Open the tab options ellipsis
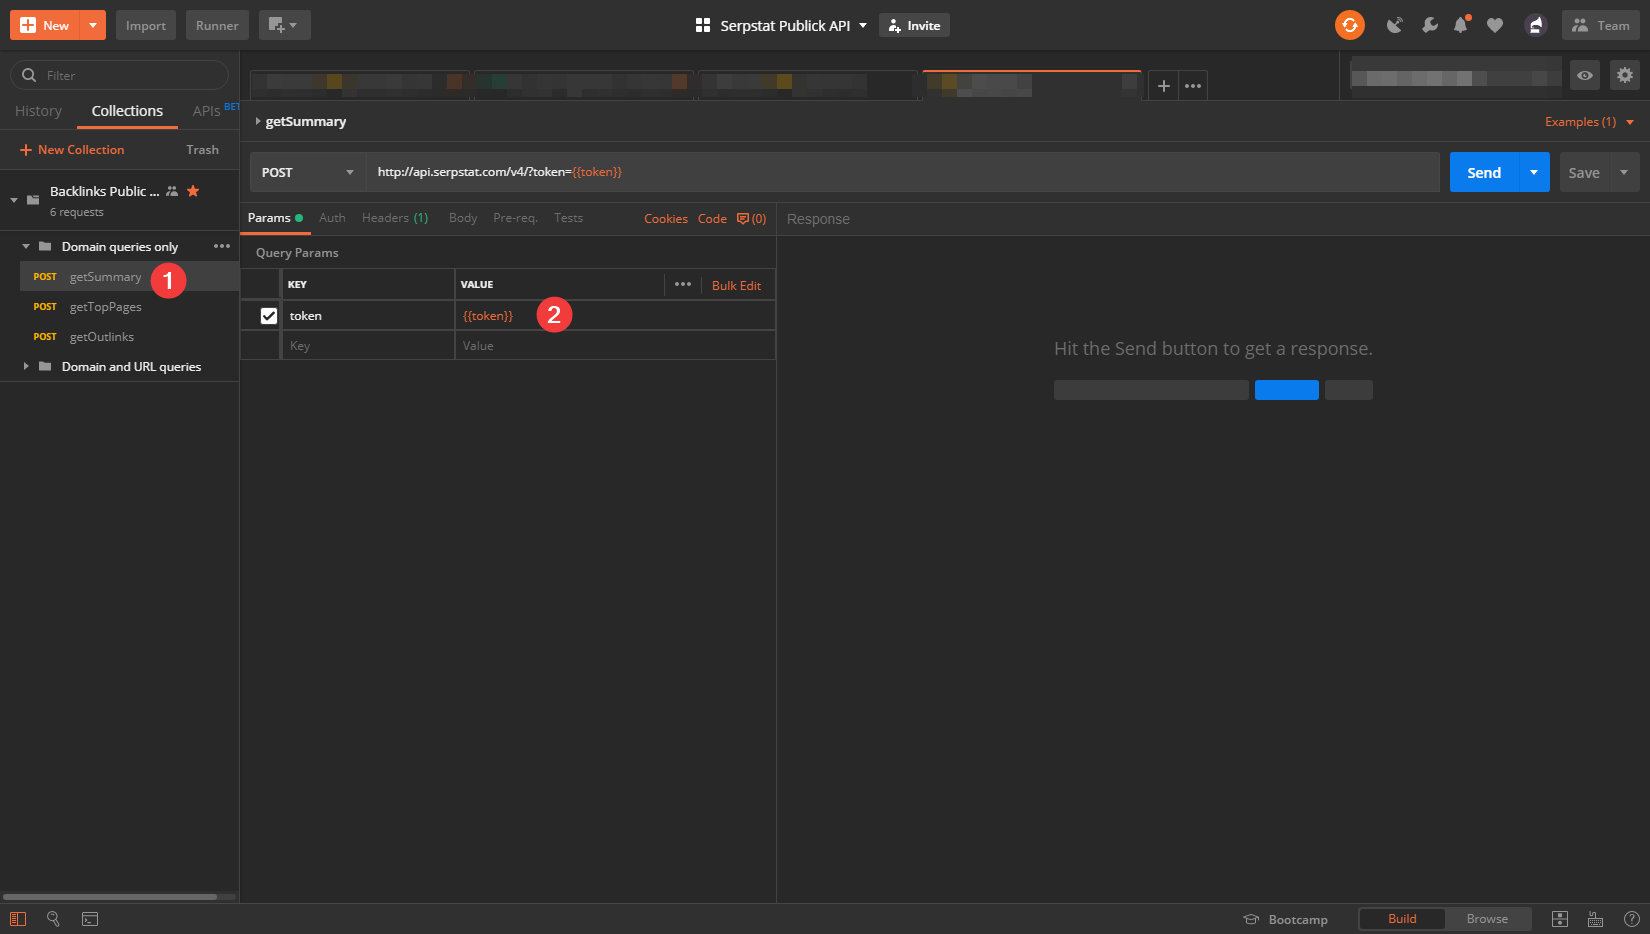 coord(1193,86)
